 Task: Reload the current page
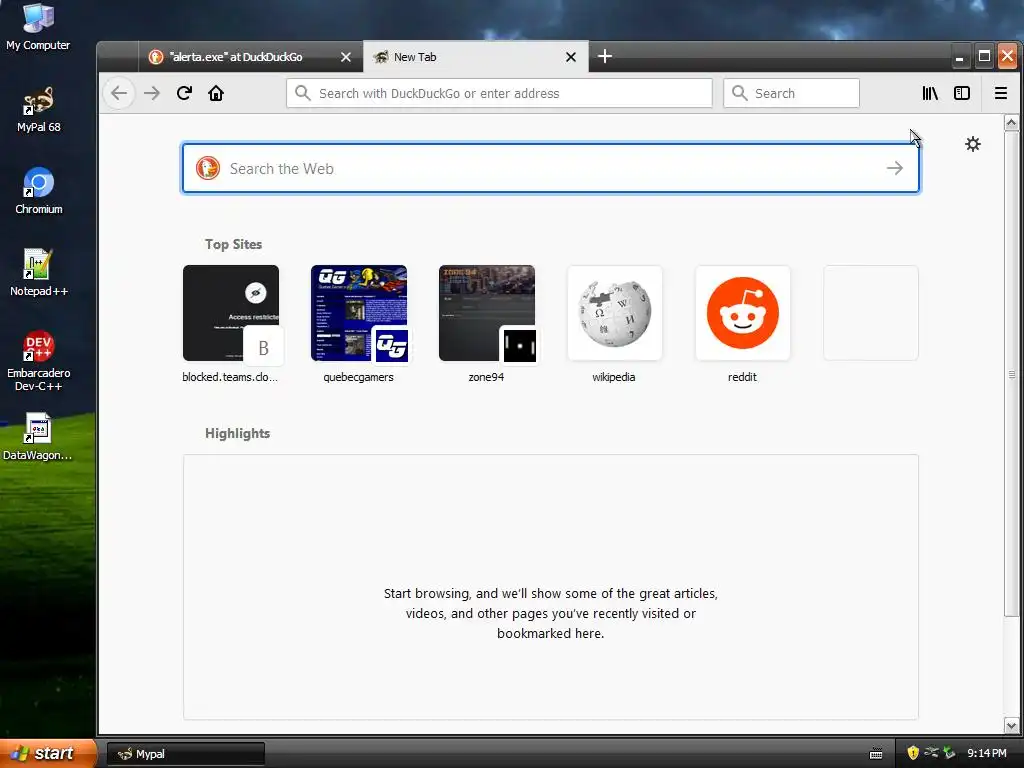tap(184, 93)
